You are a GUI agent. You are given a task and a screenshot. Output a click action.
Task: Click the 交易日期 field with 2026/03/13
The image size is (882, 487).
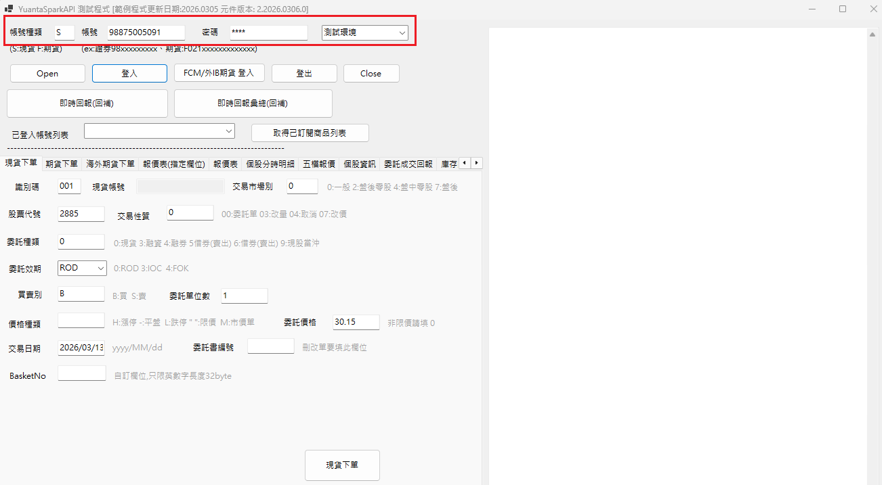(81, 348)
